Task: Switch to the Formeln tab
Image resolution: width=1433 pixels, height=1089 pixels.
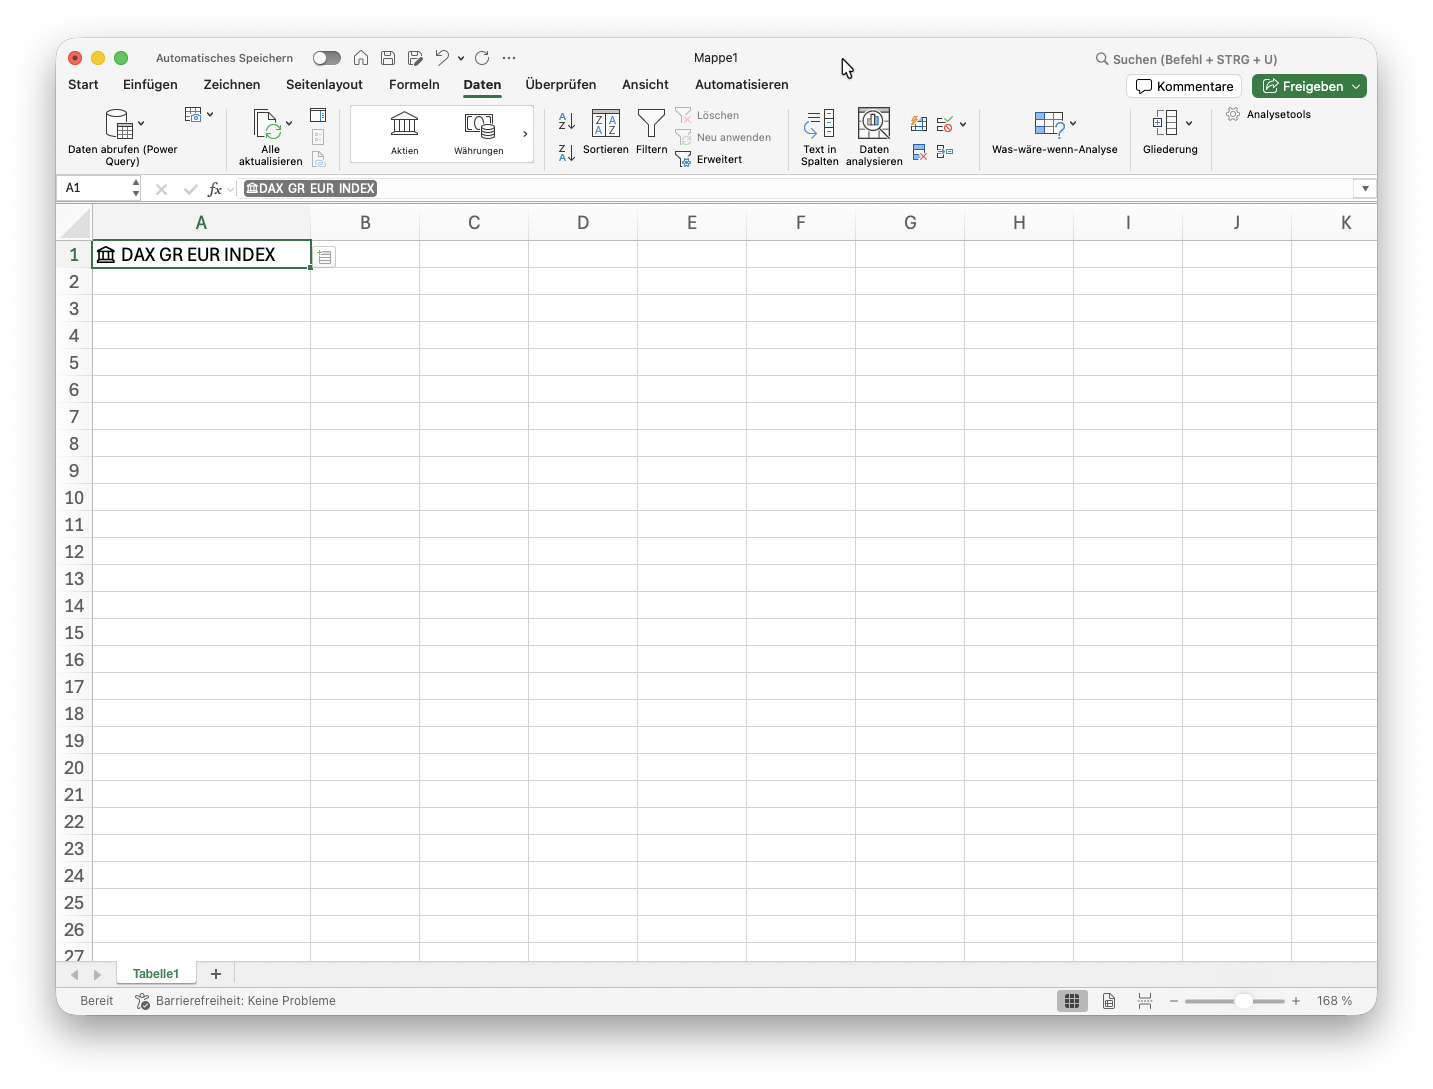Action: tap(414, 85)
